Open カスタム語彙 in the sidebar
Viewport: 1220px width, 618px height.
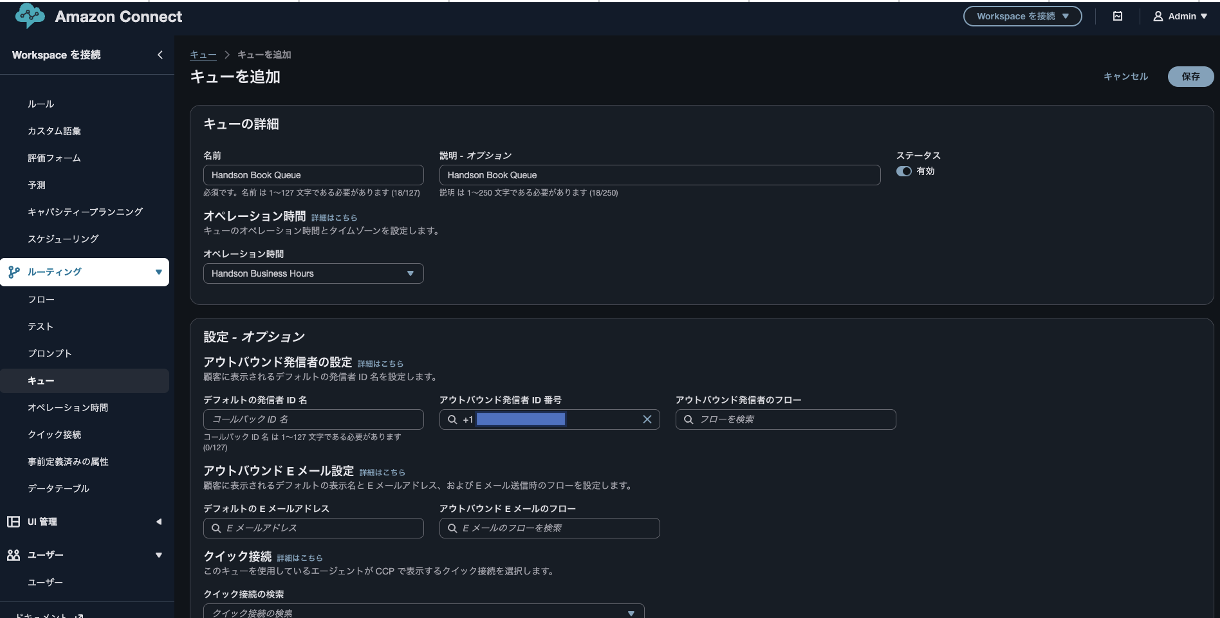(54, 131)
